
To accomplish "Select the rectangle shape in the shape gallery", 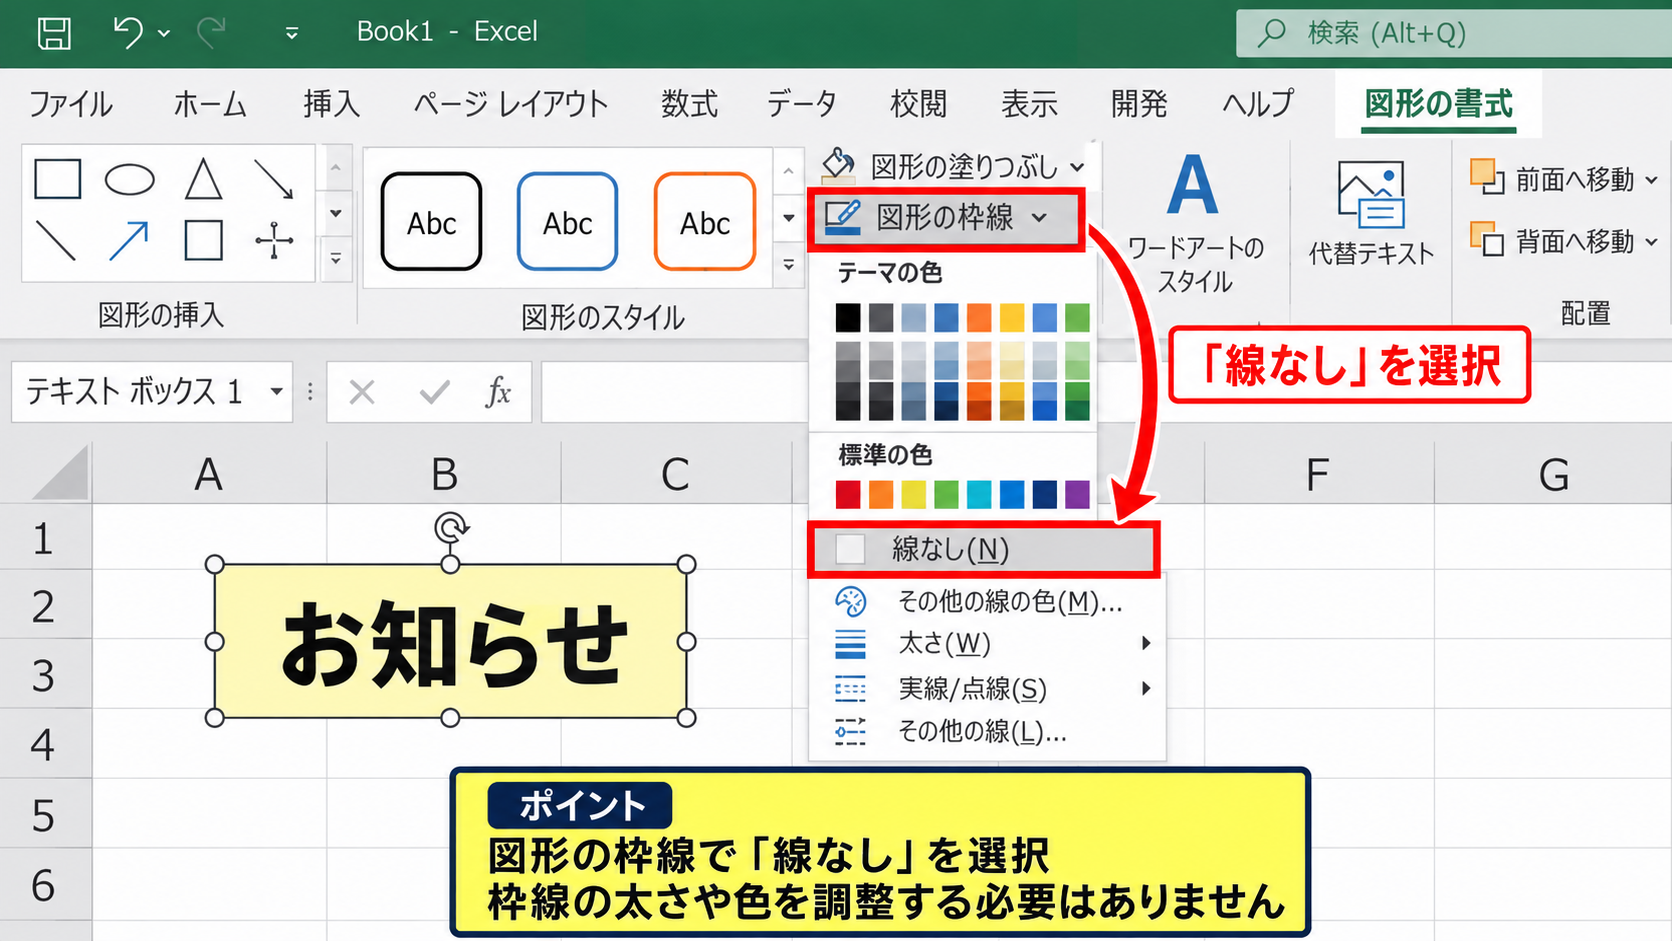I will tap(58, 179).
